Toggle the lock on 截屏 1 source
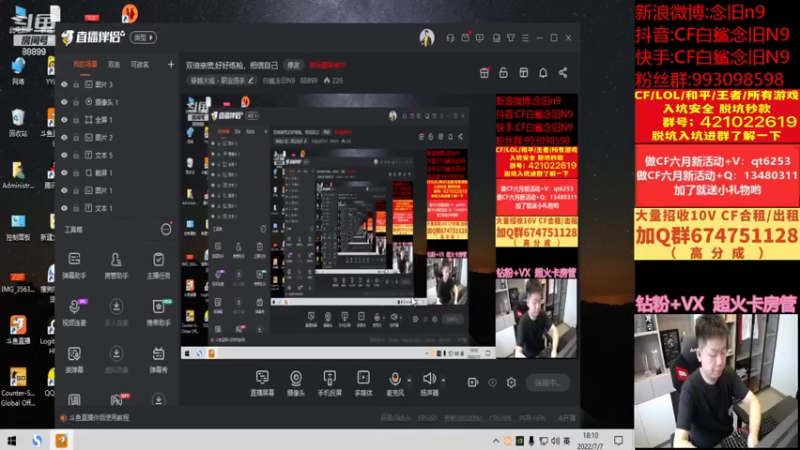The width and height of the screenshot is (800, 450). (76, 172)
